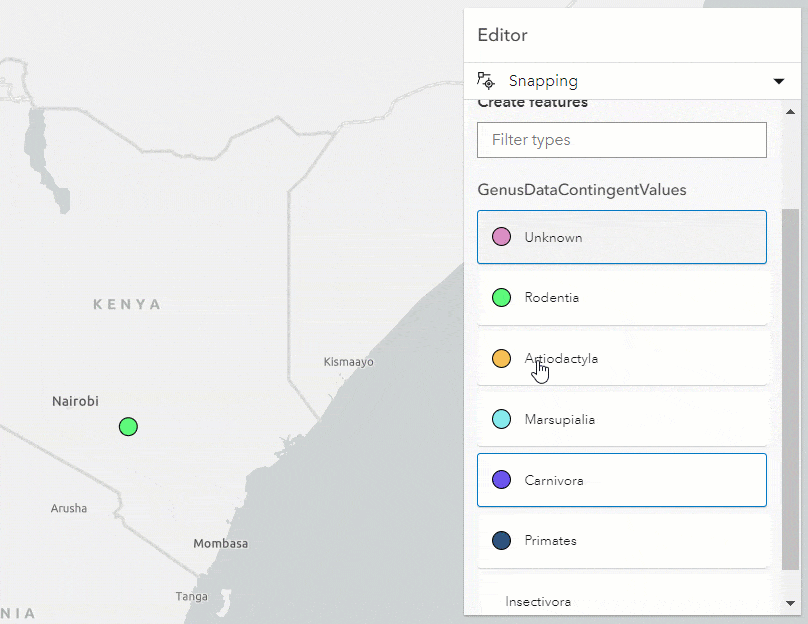Click the pink Unknown symbol circle
The image size is (808, 624).
point(501,237)
